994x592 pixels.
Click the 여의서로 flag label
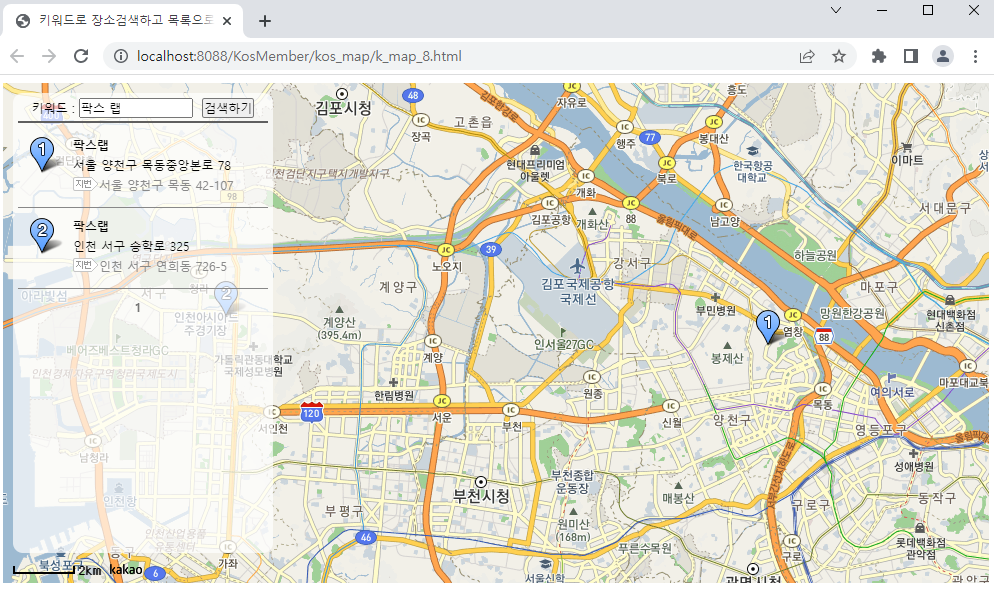pos(892,392)
